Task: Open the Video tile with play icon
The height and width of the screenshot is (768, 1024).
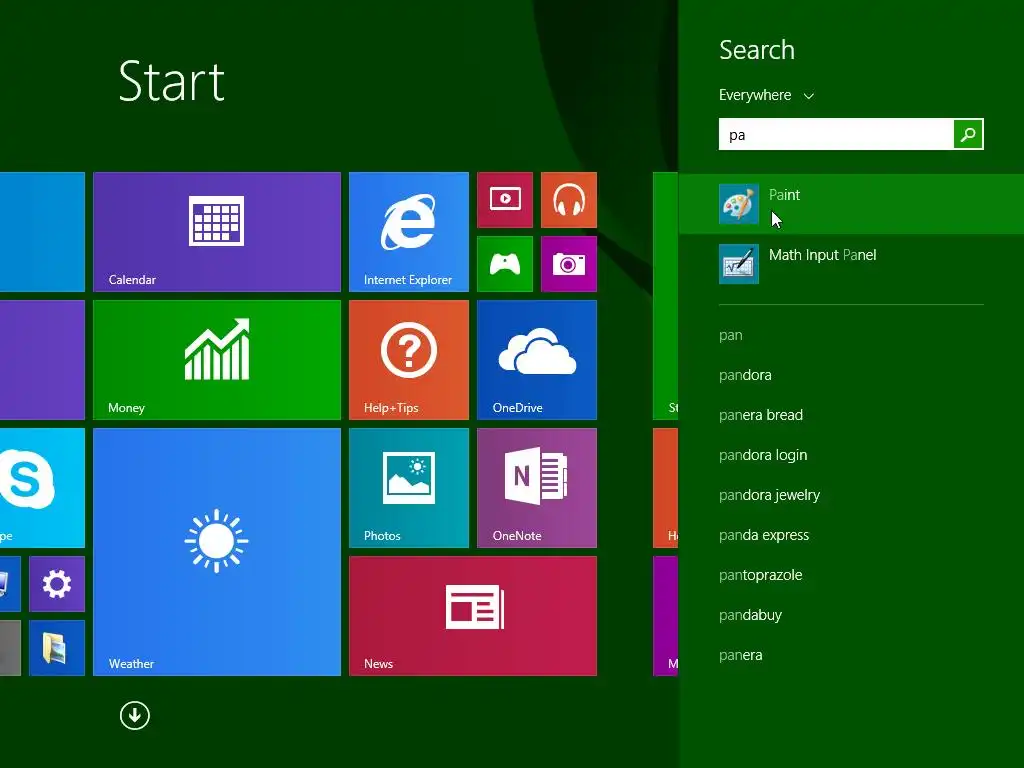Action: point(505,200)
